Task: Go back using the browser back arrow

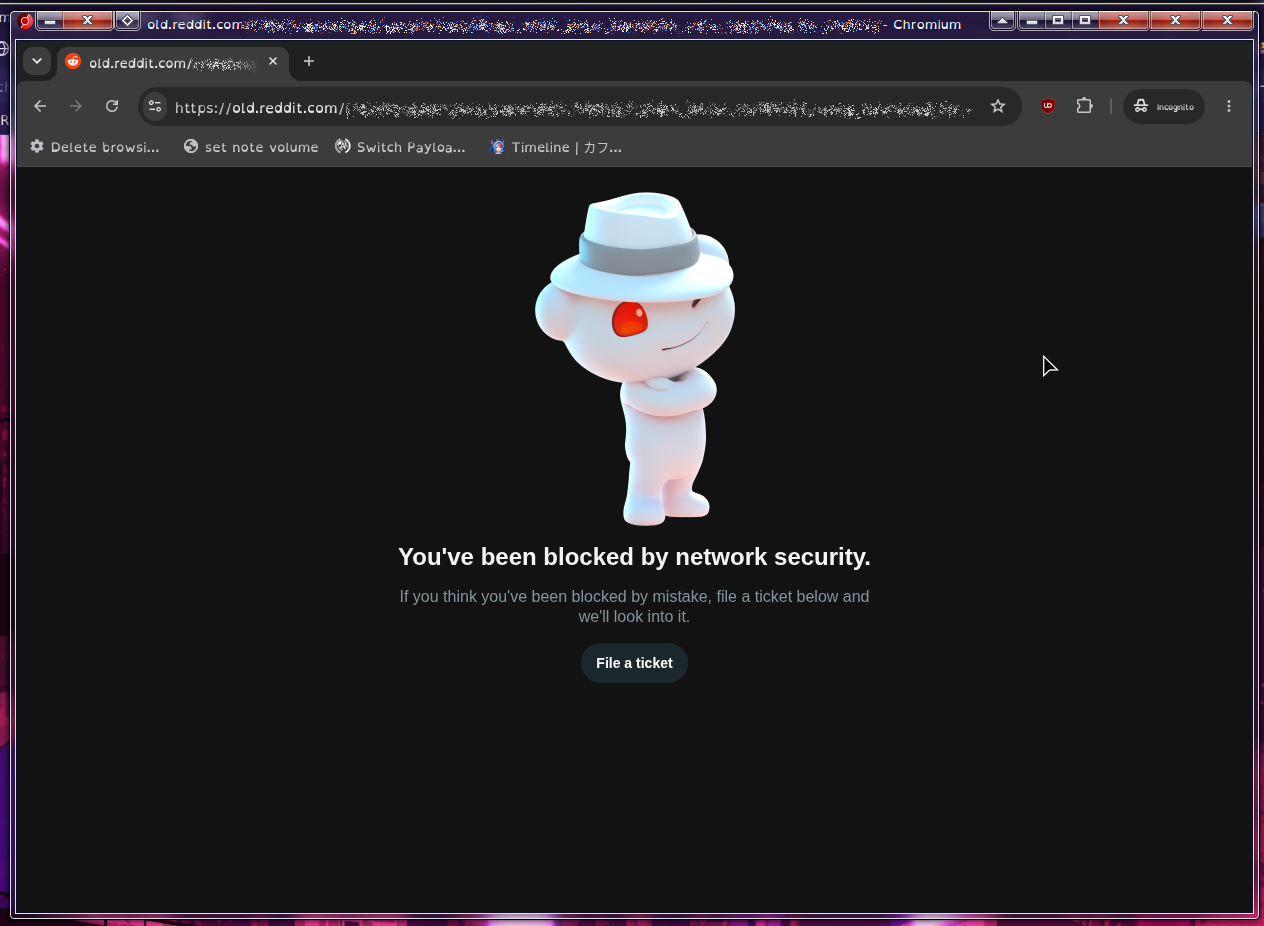Action: [x=40, y=106]
